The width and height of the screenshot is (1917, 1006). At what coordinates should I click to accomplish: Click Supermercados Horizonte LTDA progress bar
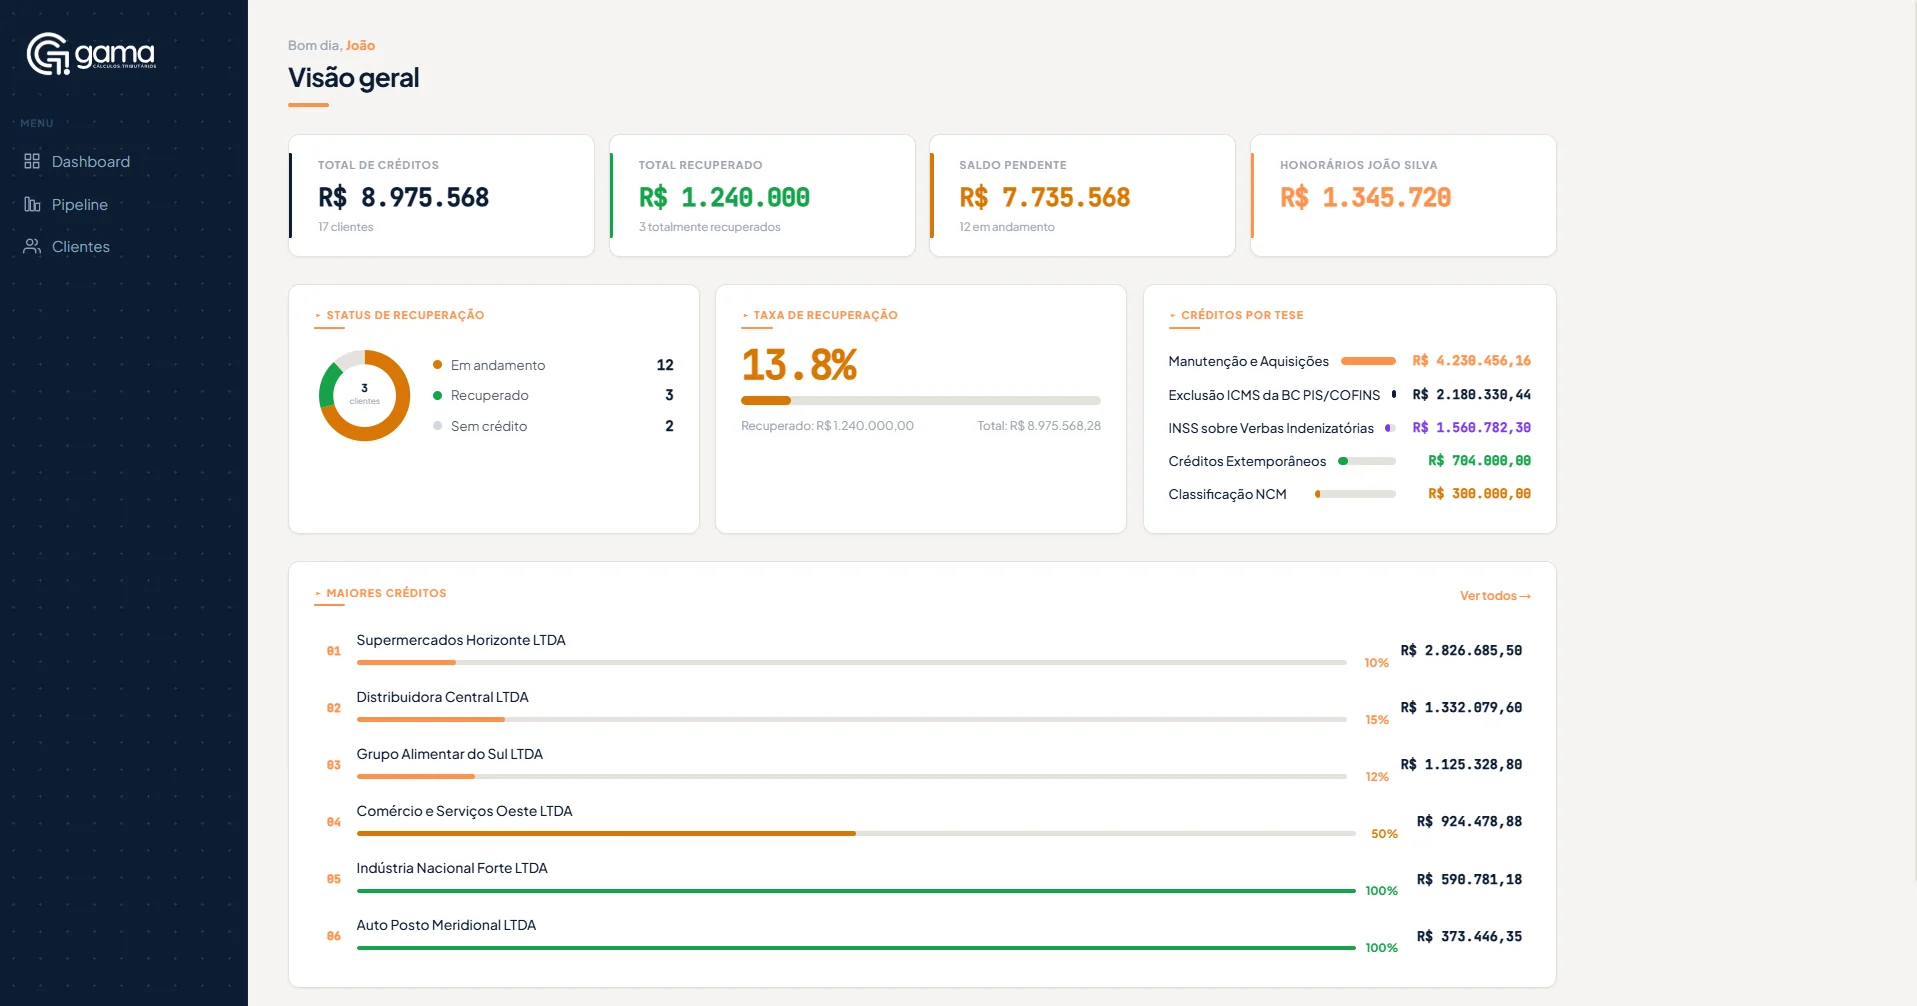[x=851, y=662]
